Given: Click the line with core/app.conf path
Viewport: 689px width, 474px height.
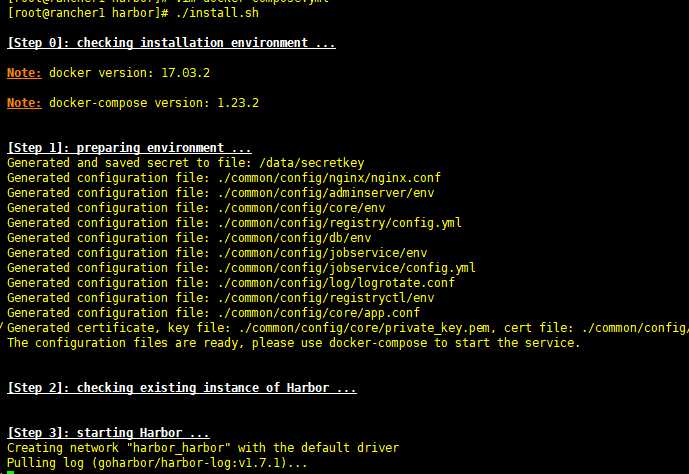Looking at the screenshot, I should pos(214,312).
